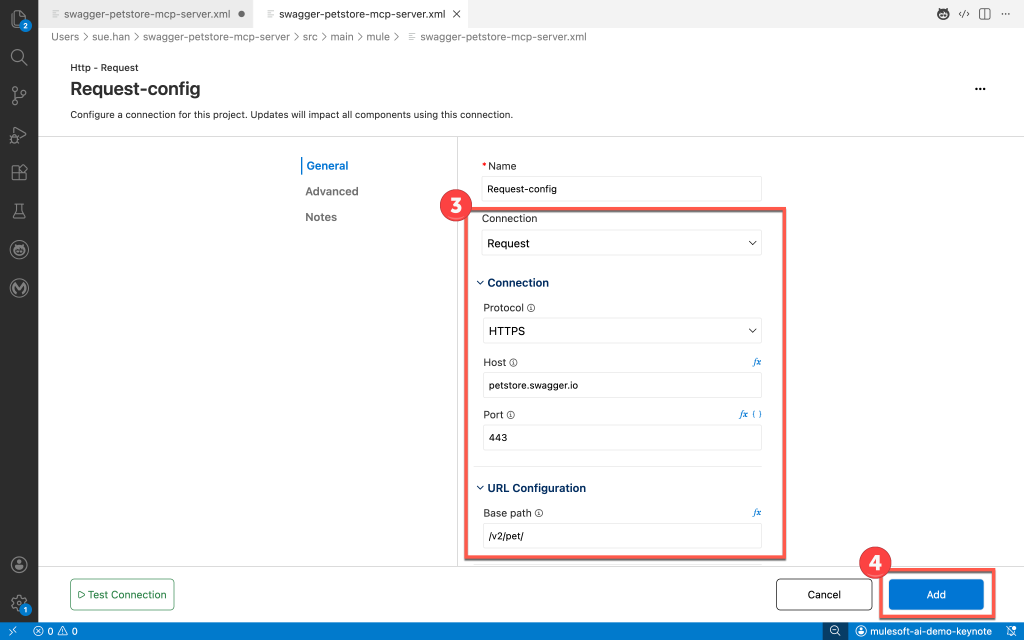Open the Connection type dropdown showing Request
Viewport: 1024px width, 640px height.
click(621, 243)
